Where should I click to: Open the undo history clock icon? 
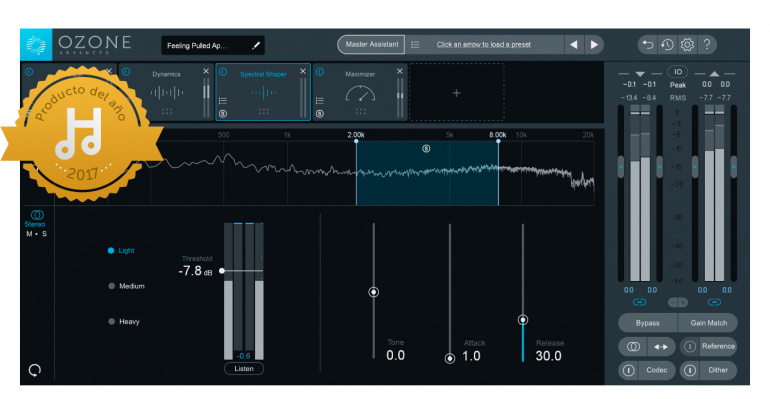coord(667,45)
